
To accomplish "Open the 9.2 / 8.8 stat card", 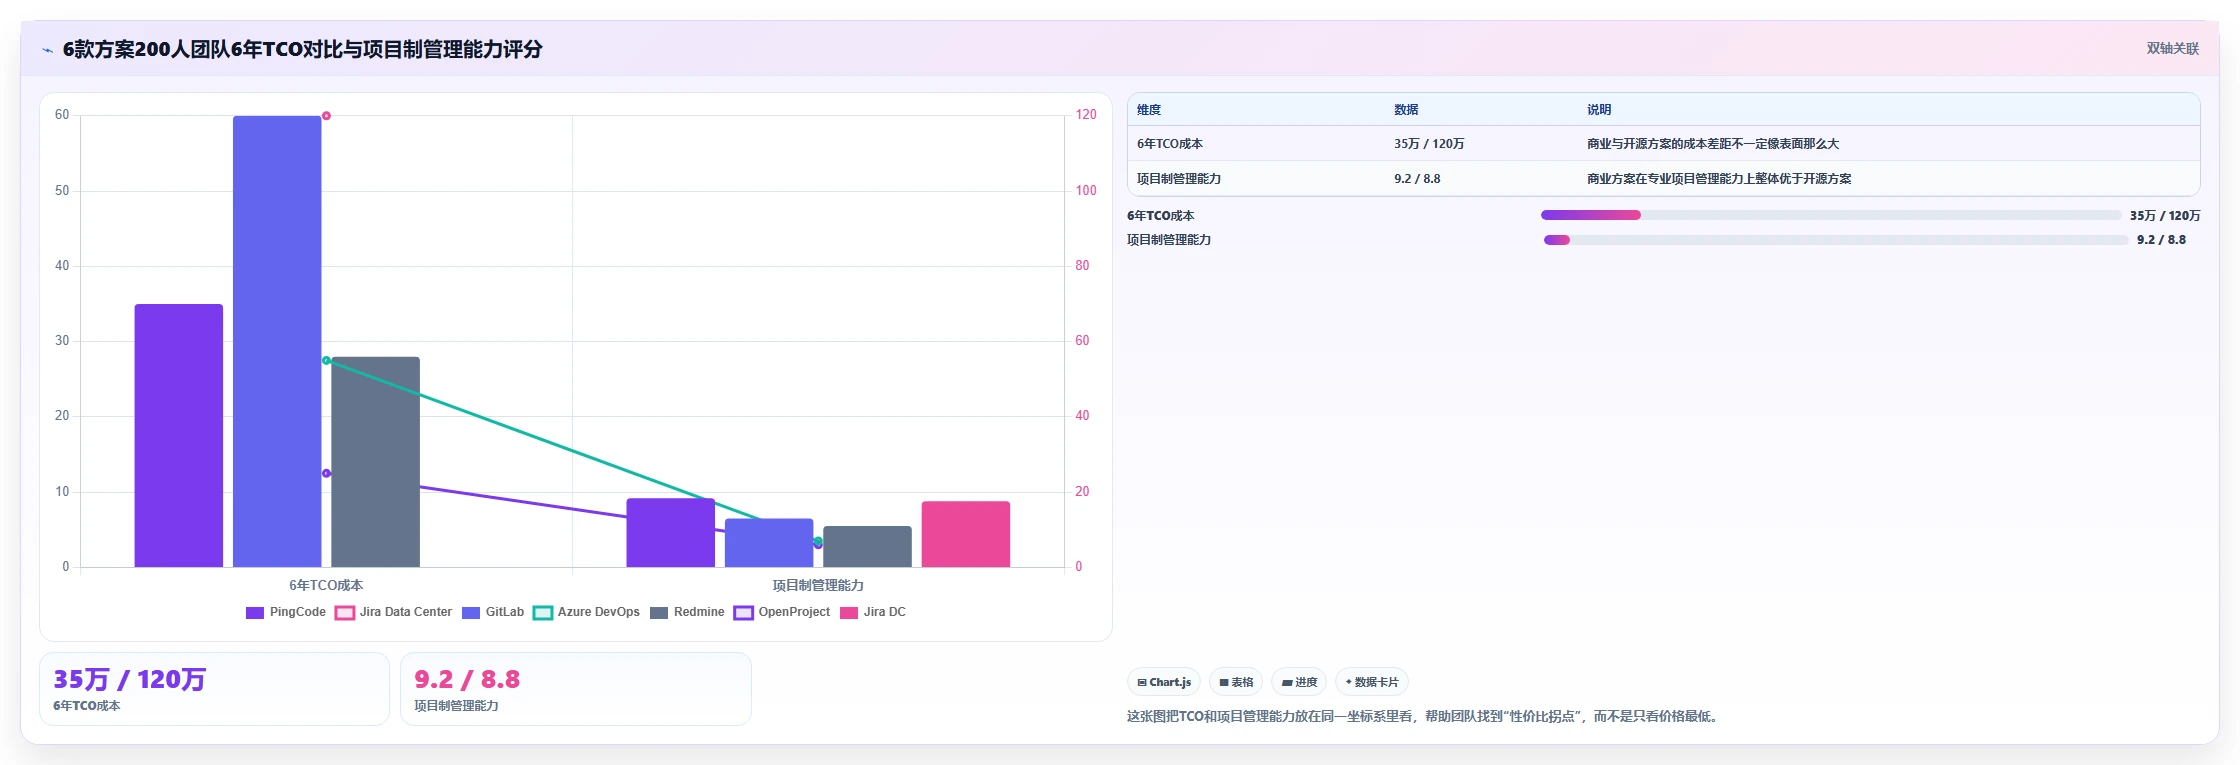I will point(575,689).
